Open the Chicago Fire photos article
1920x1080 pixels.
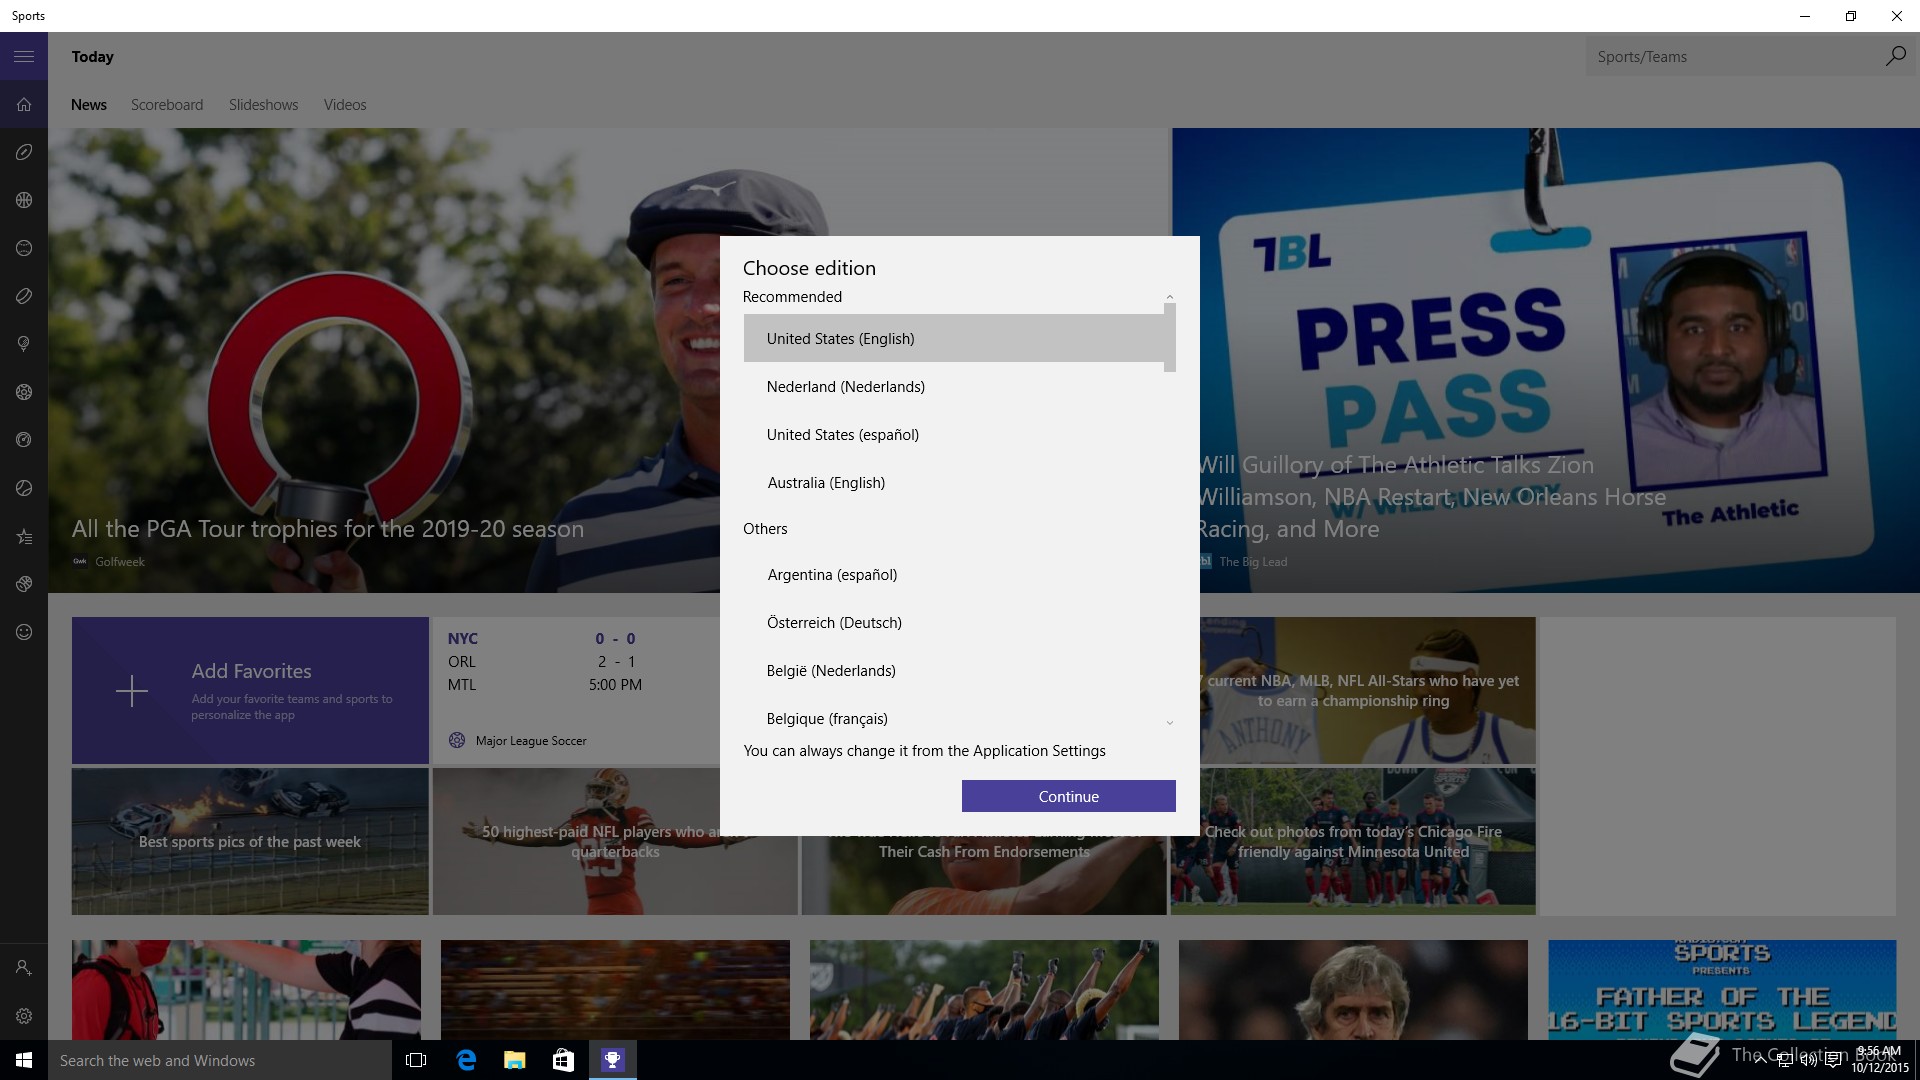point(1353,841)
